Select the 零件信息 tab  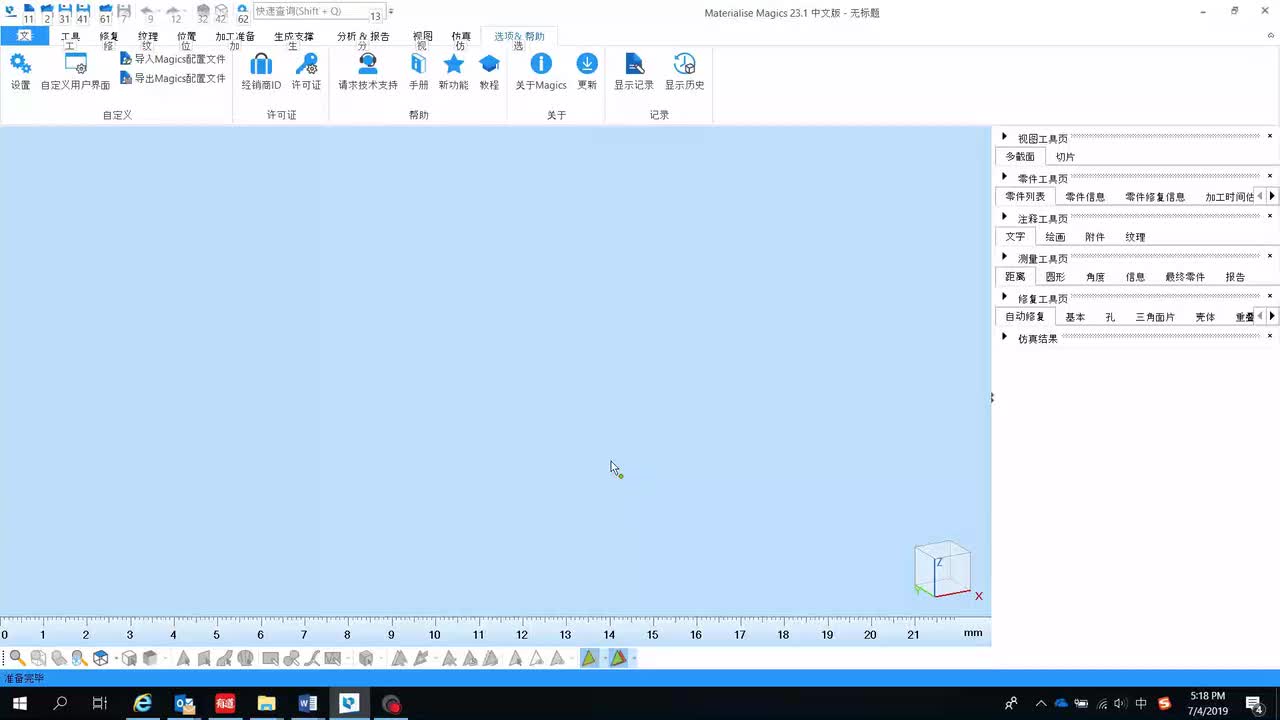tap(1085, 197)
